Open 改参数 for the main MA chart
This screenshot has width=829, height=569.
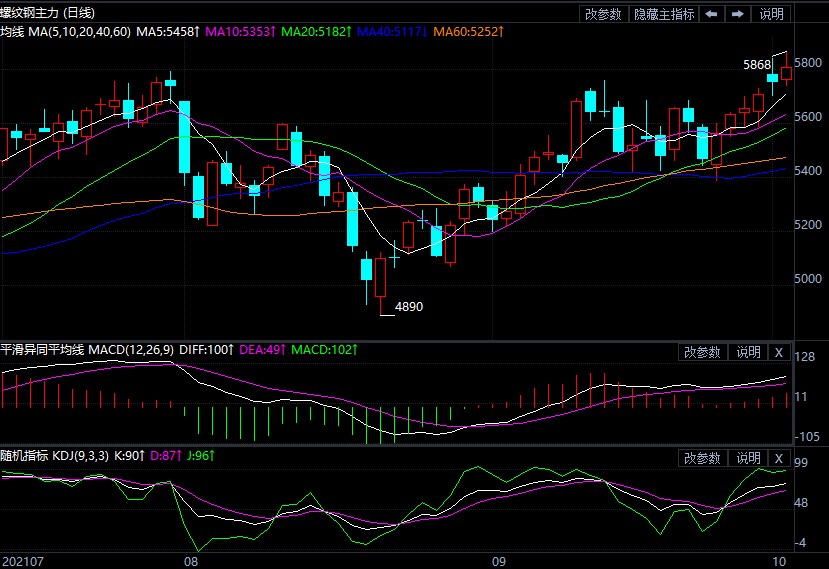(x=604, y=14)
